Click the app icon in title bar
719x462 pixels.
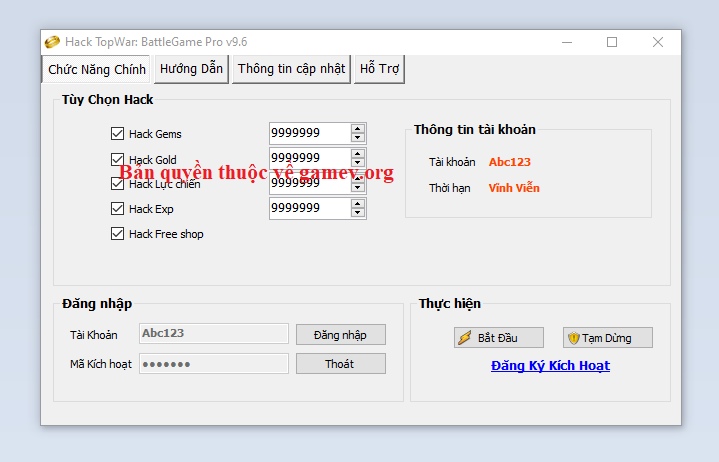coord(52,42)
